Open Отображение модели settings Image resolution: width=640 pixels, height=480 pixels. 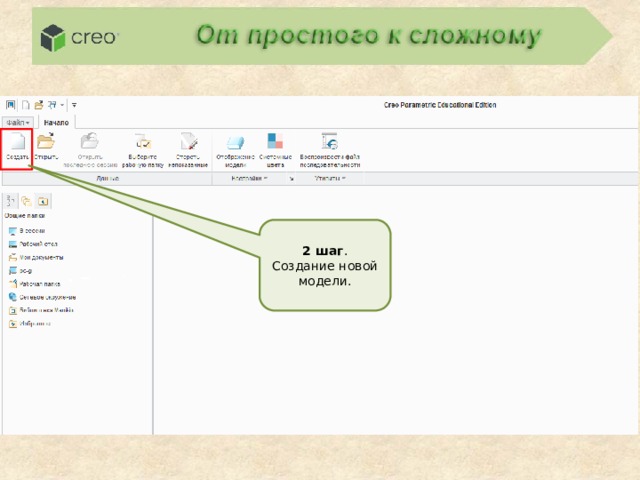point(235,150)
